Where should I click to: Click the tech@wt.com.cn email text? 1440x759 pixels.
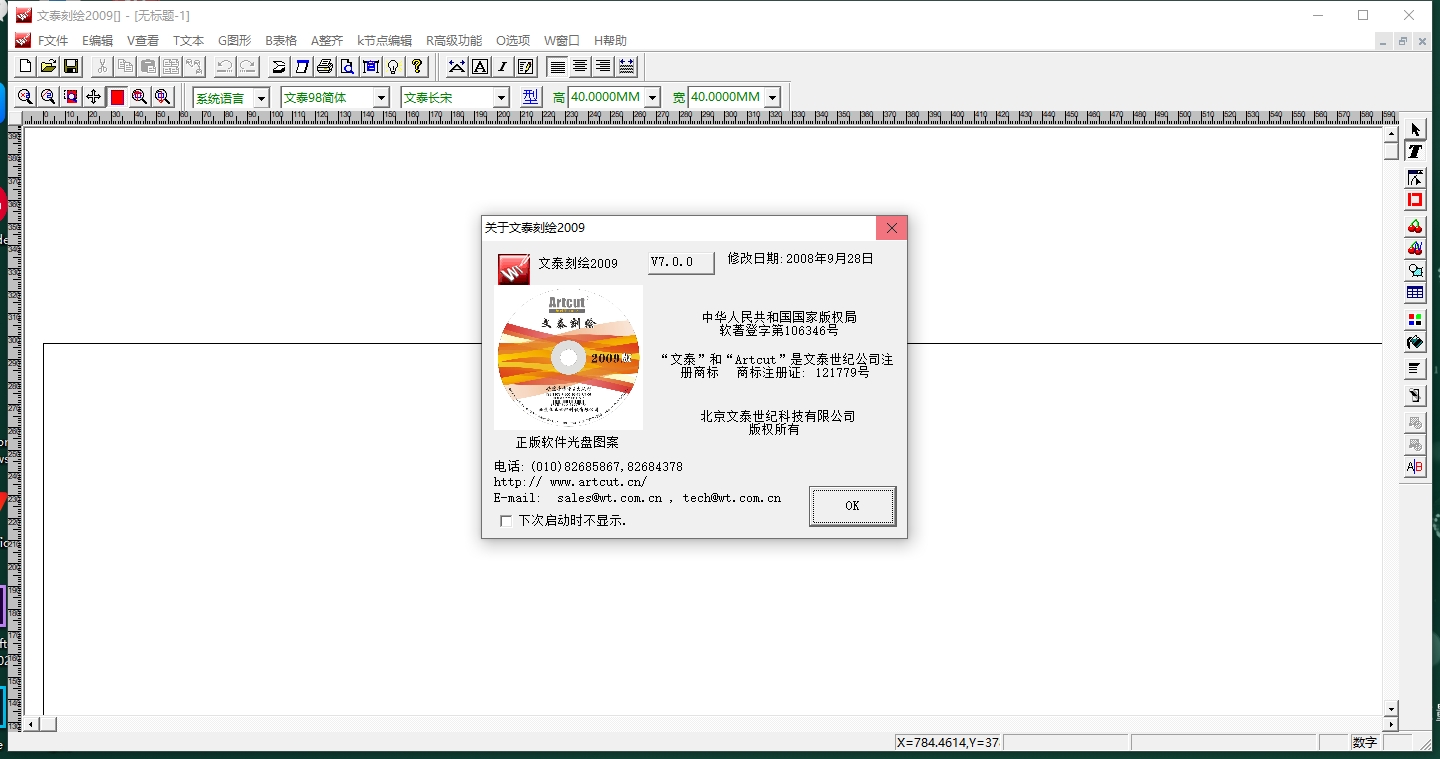[x=732, y=498]
